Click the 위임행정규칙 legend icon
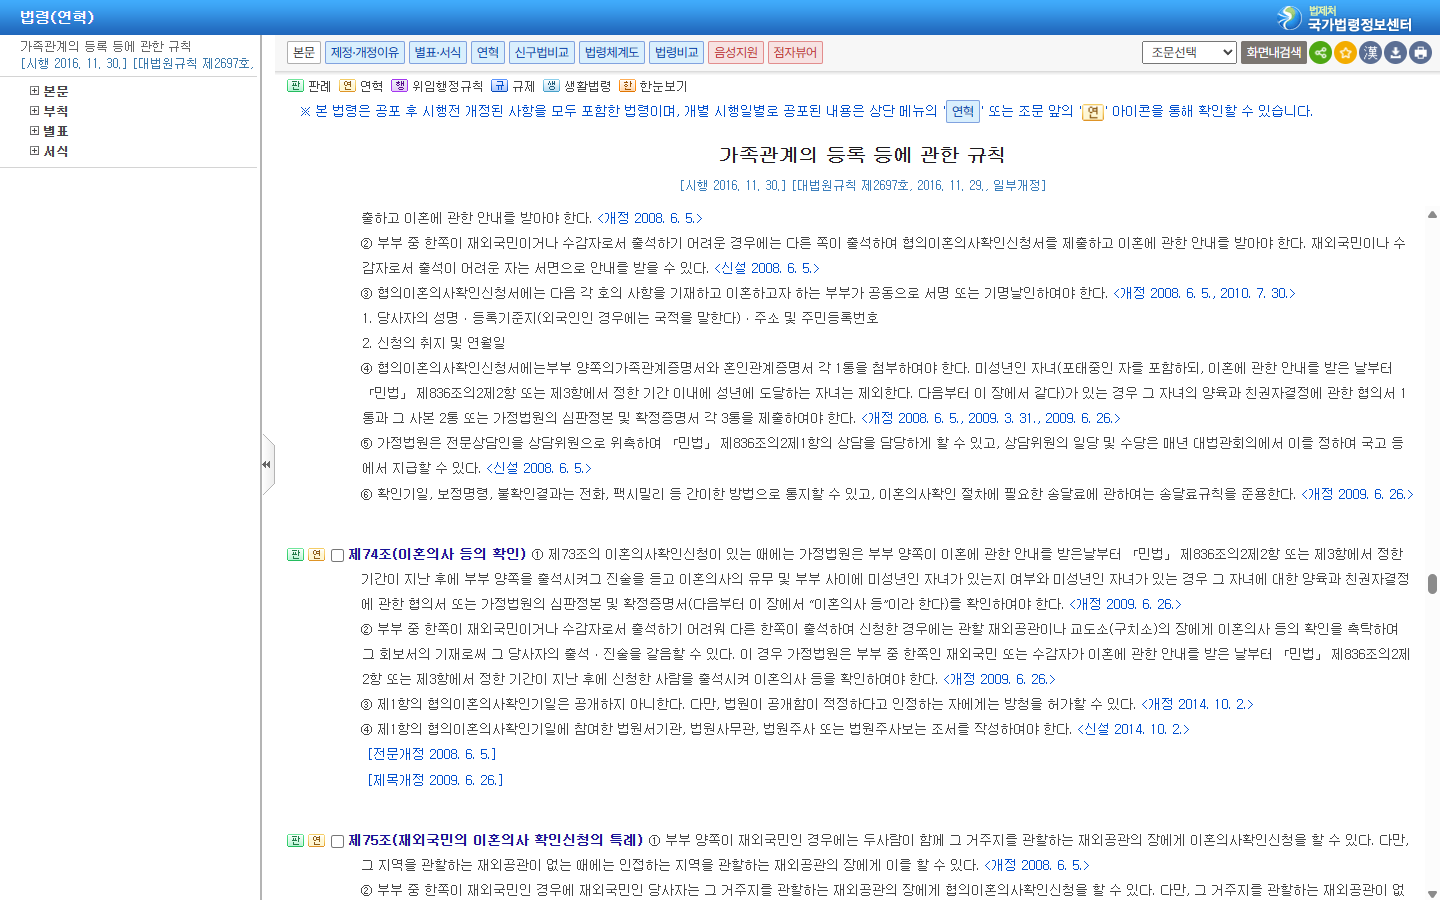This screenshot has width=1440, height=900. coord(399,86)
